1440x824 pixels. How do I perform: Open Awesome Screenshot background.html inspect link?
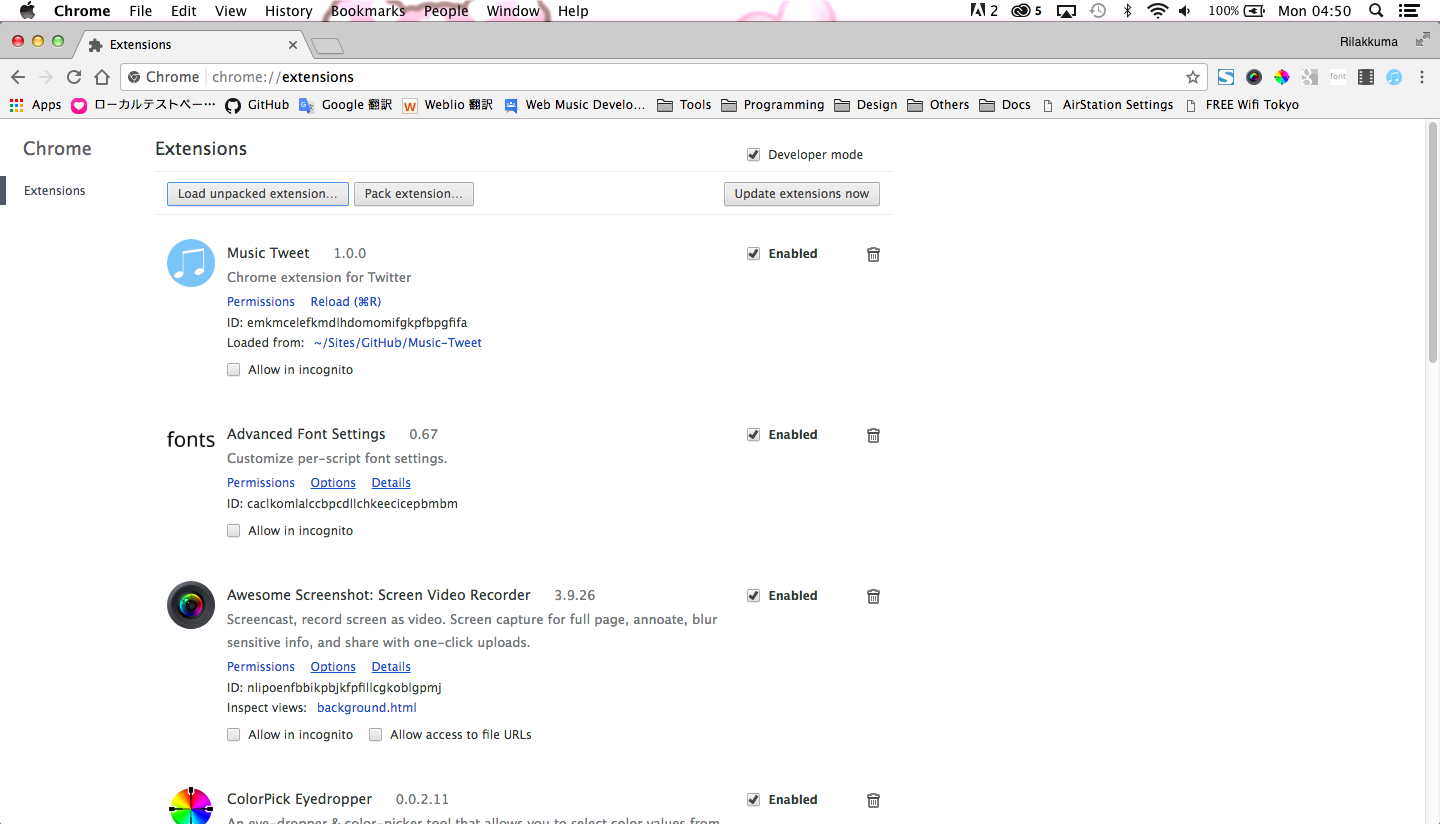[x=367, y=707]
